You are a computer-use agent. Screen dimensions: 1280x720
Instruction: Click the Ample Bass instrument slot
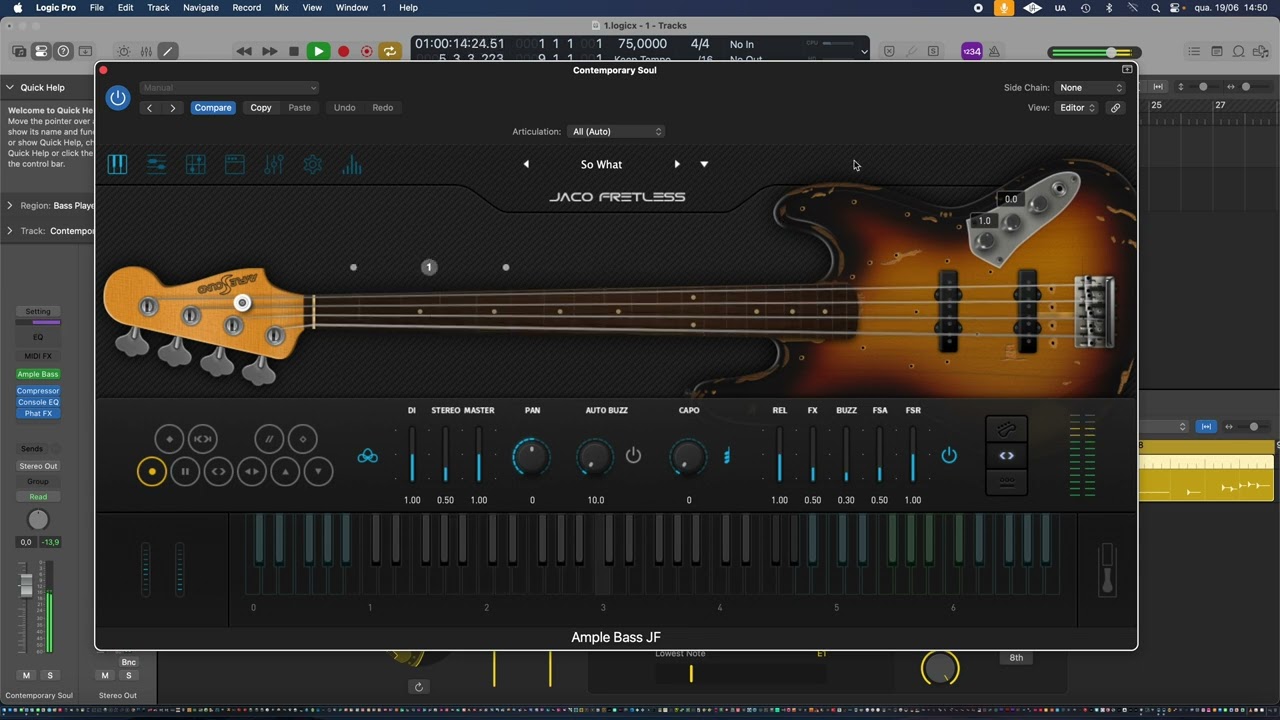pyautogui.click(x=38, y=374)
